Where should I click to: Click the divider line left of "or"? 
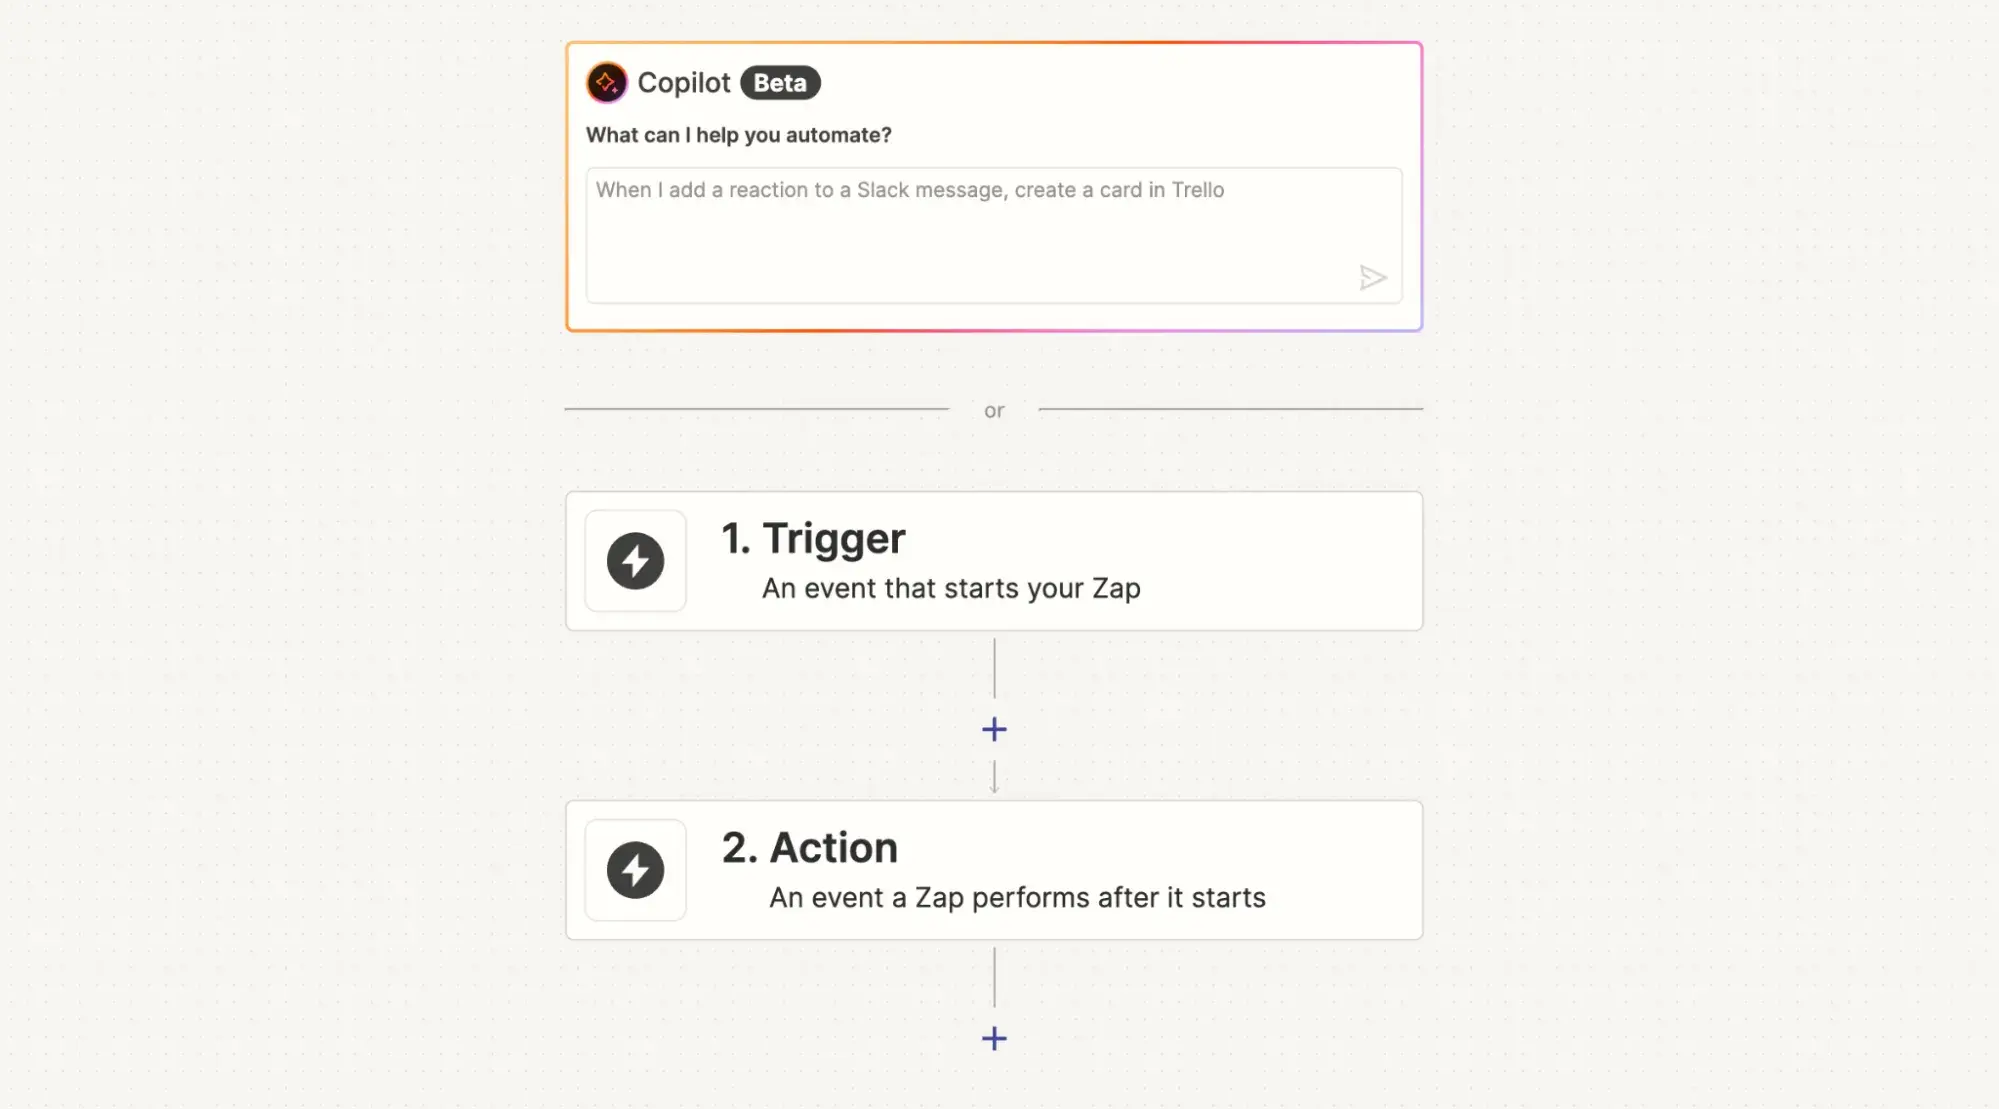(x=756, y=409)
